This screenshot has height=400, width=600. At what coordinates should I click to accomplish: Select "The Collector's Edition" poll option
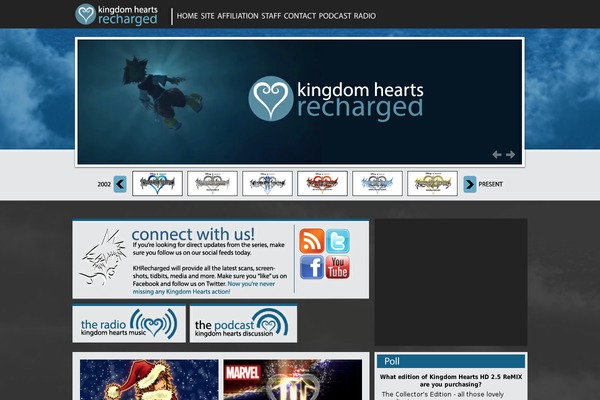442,394
